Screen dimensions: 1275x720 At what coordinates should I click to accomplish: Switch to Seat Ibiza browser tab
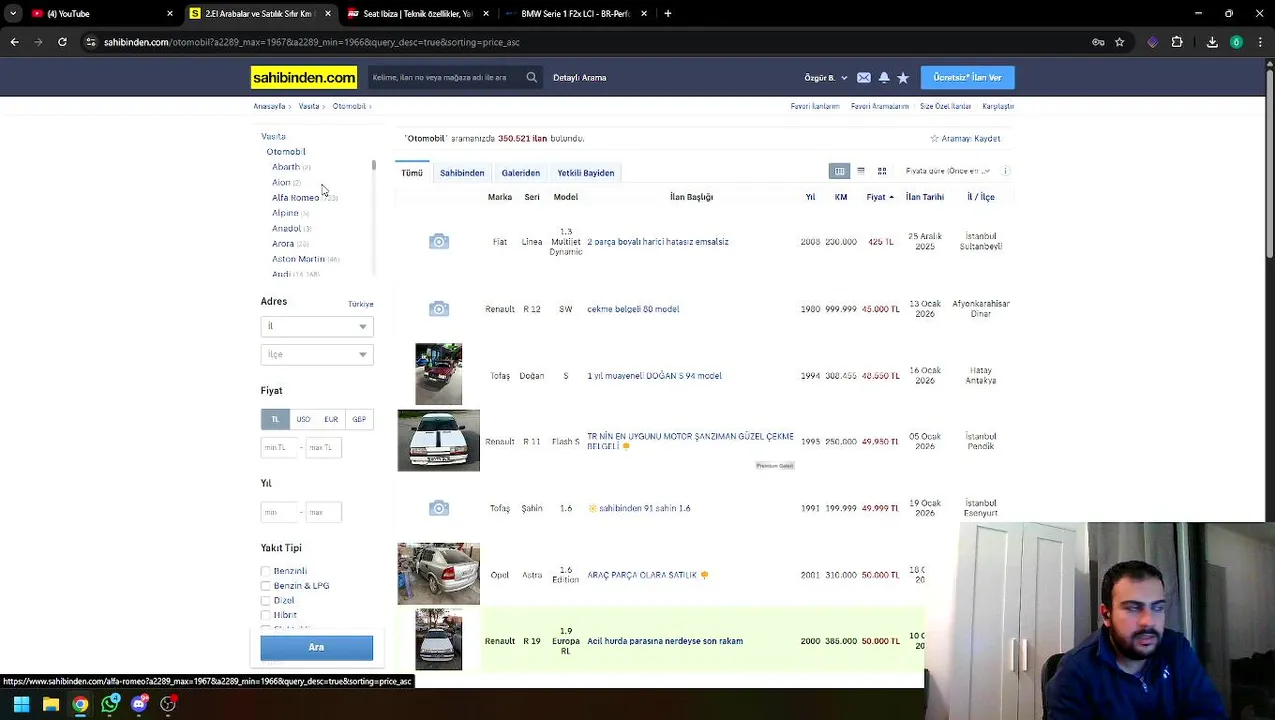click(x=420, y=14)
